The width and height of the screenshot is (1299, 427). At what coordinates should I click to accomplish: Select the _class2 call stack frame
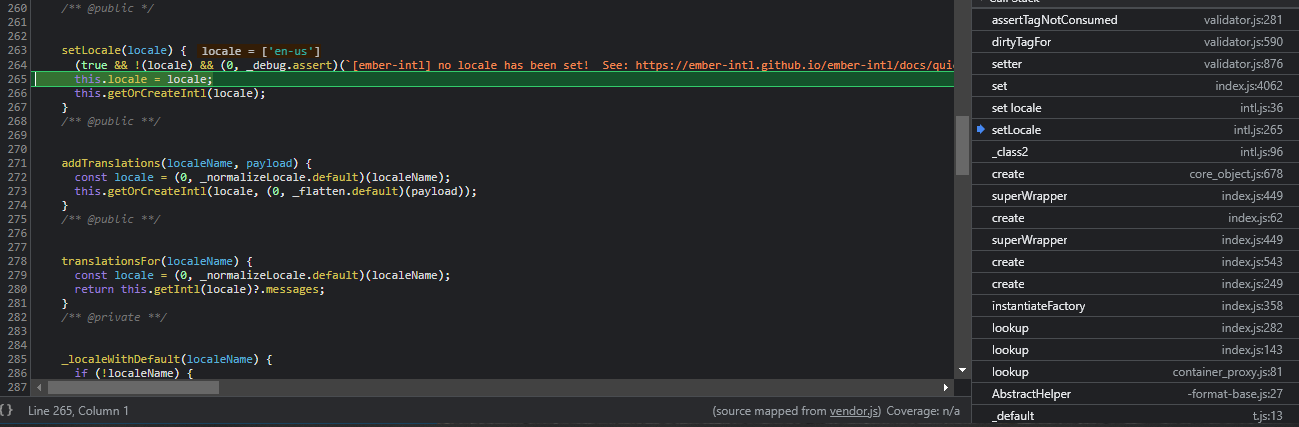pos(1134,152)
